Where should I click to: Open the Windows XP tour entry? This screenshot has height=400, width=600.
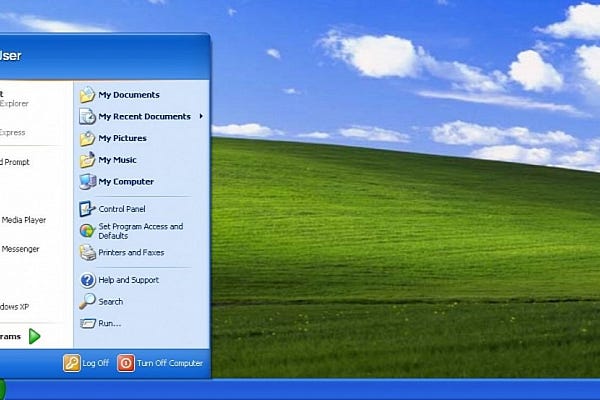click(14, 307)
